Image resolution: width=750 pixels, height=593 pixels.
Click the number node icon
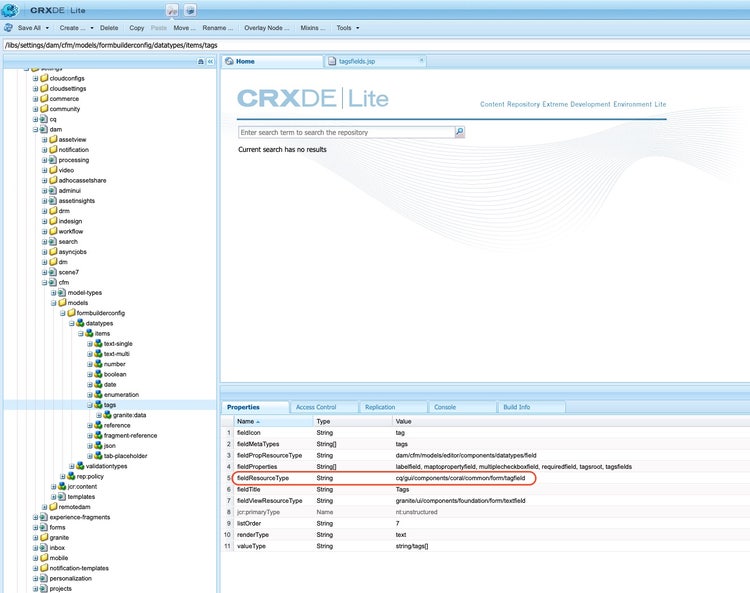(x=98, y=364)
